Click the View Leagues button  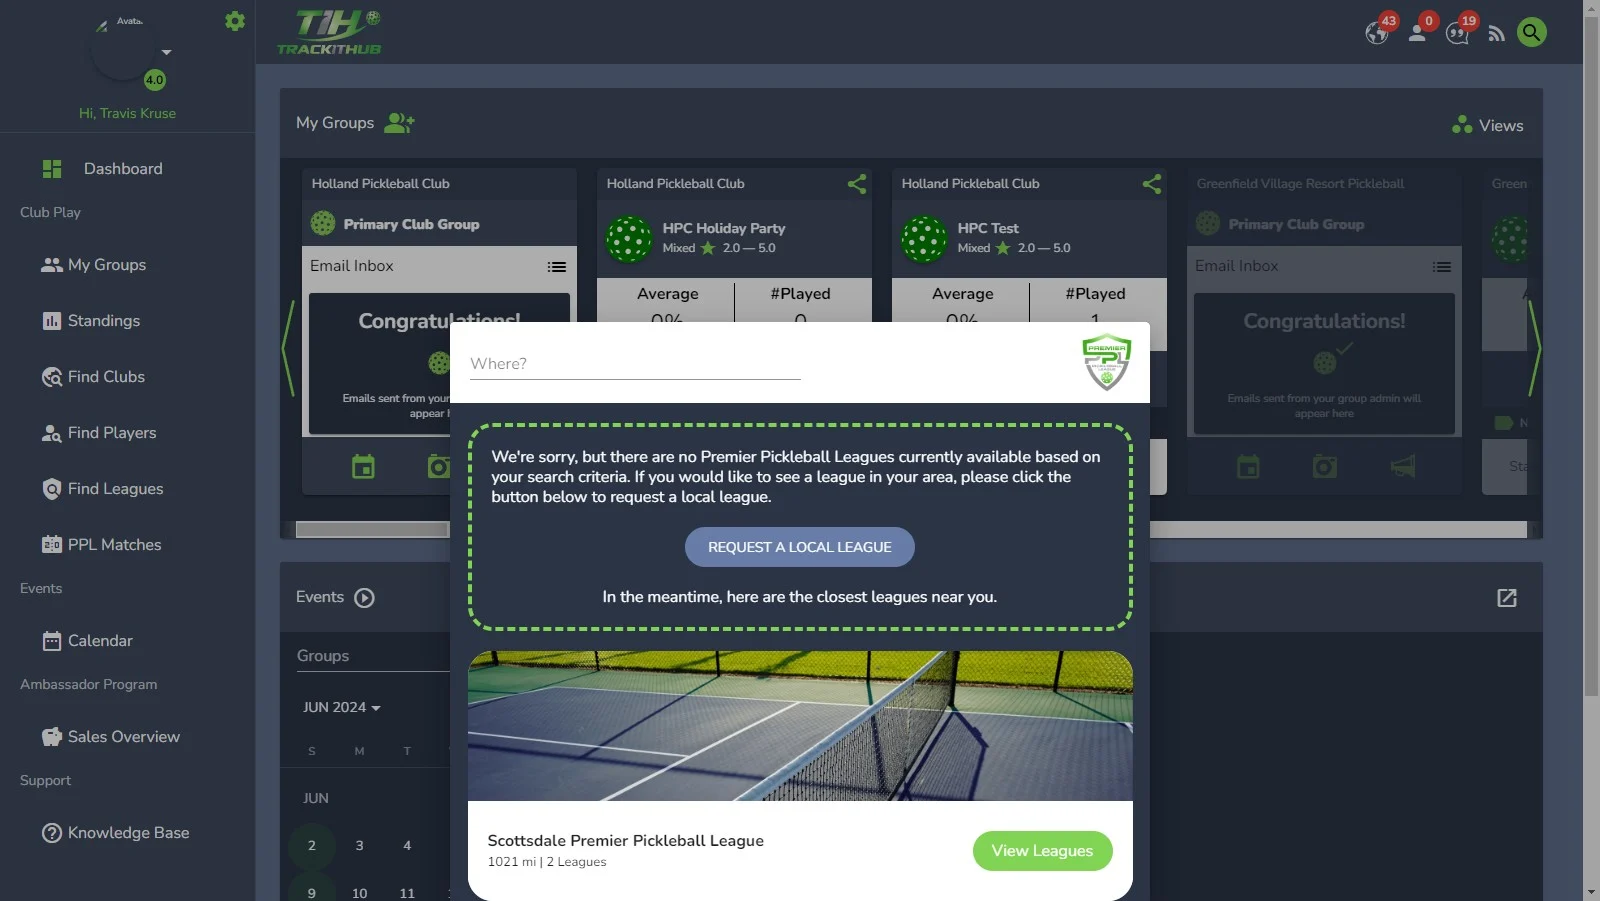[x=1042, y=851]
